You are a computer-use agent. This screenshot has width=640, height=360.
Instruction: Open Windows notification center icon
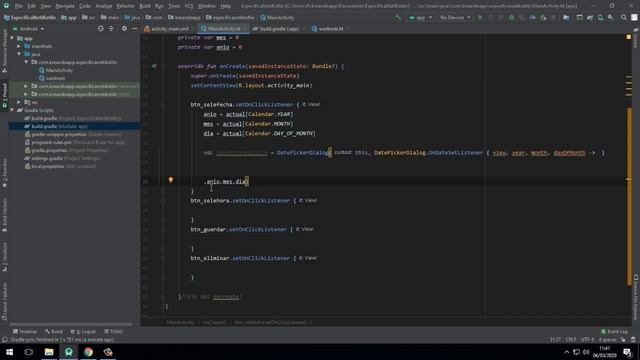(x=627, y=352)
